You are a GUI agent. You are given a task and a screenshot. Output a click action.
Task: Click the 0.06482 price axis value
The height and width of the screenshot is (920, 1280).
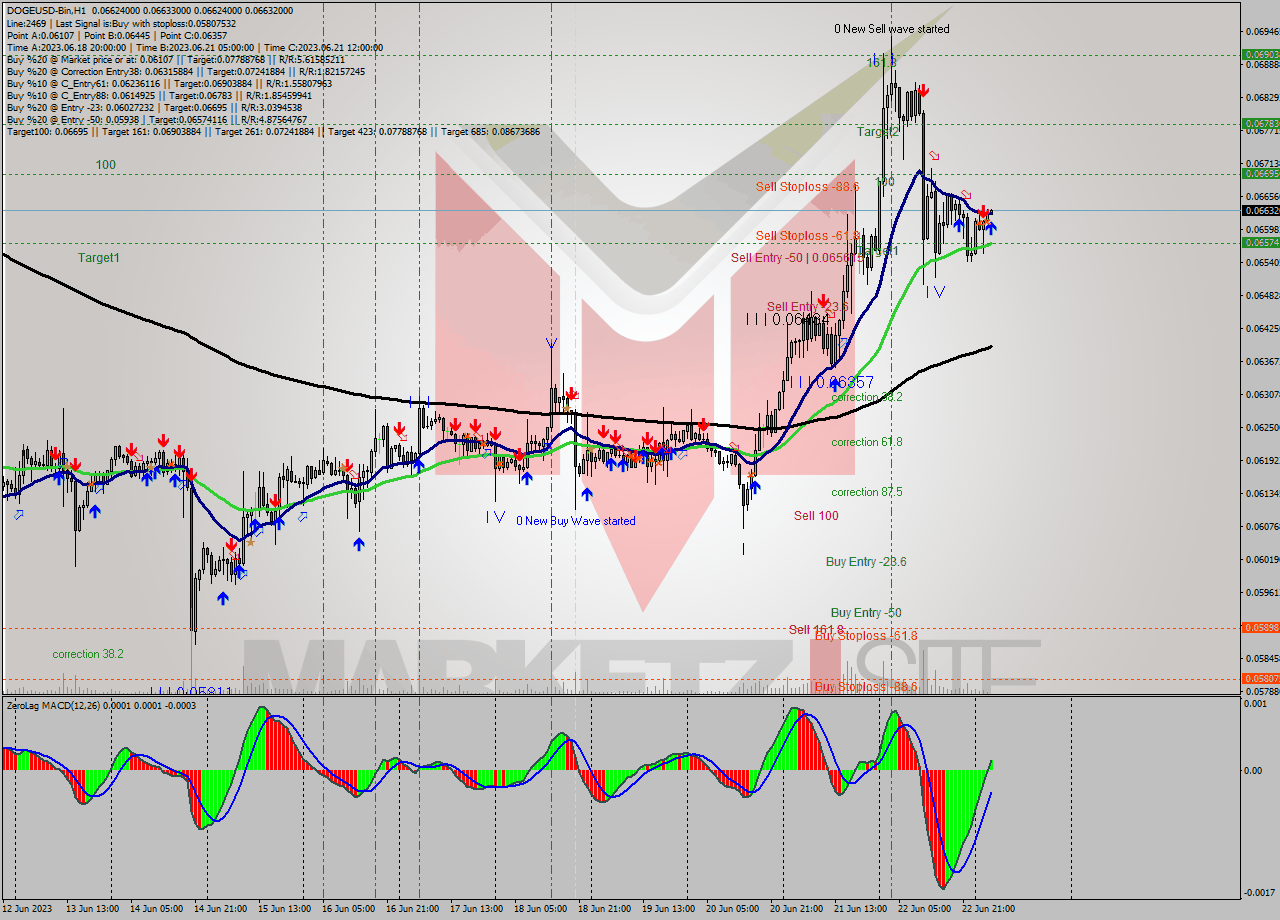coord(1260,296)
